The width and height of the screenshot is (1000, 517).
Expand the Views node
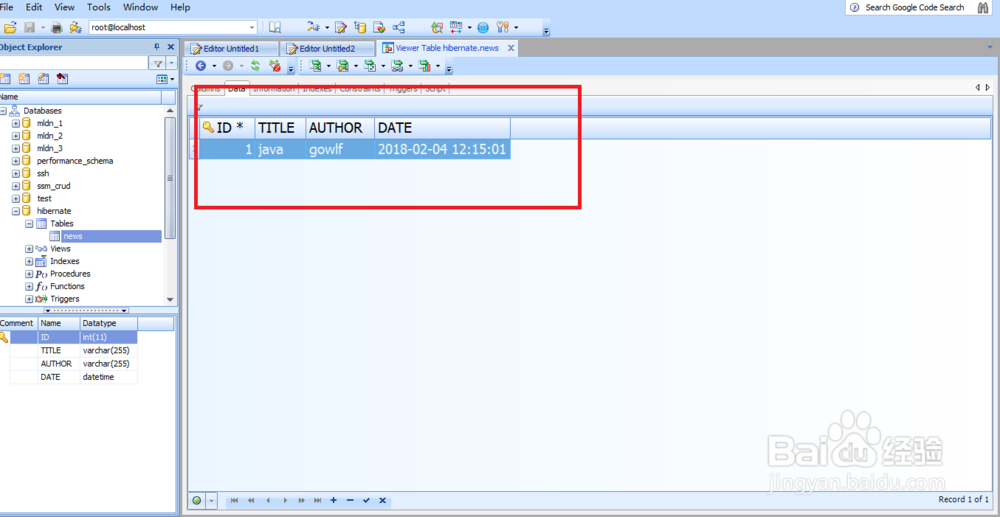pyautogui.click(x=29, y=249)
